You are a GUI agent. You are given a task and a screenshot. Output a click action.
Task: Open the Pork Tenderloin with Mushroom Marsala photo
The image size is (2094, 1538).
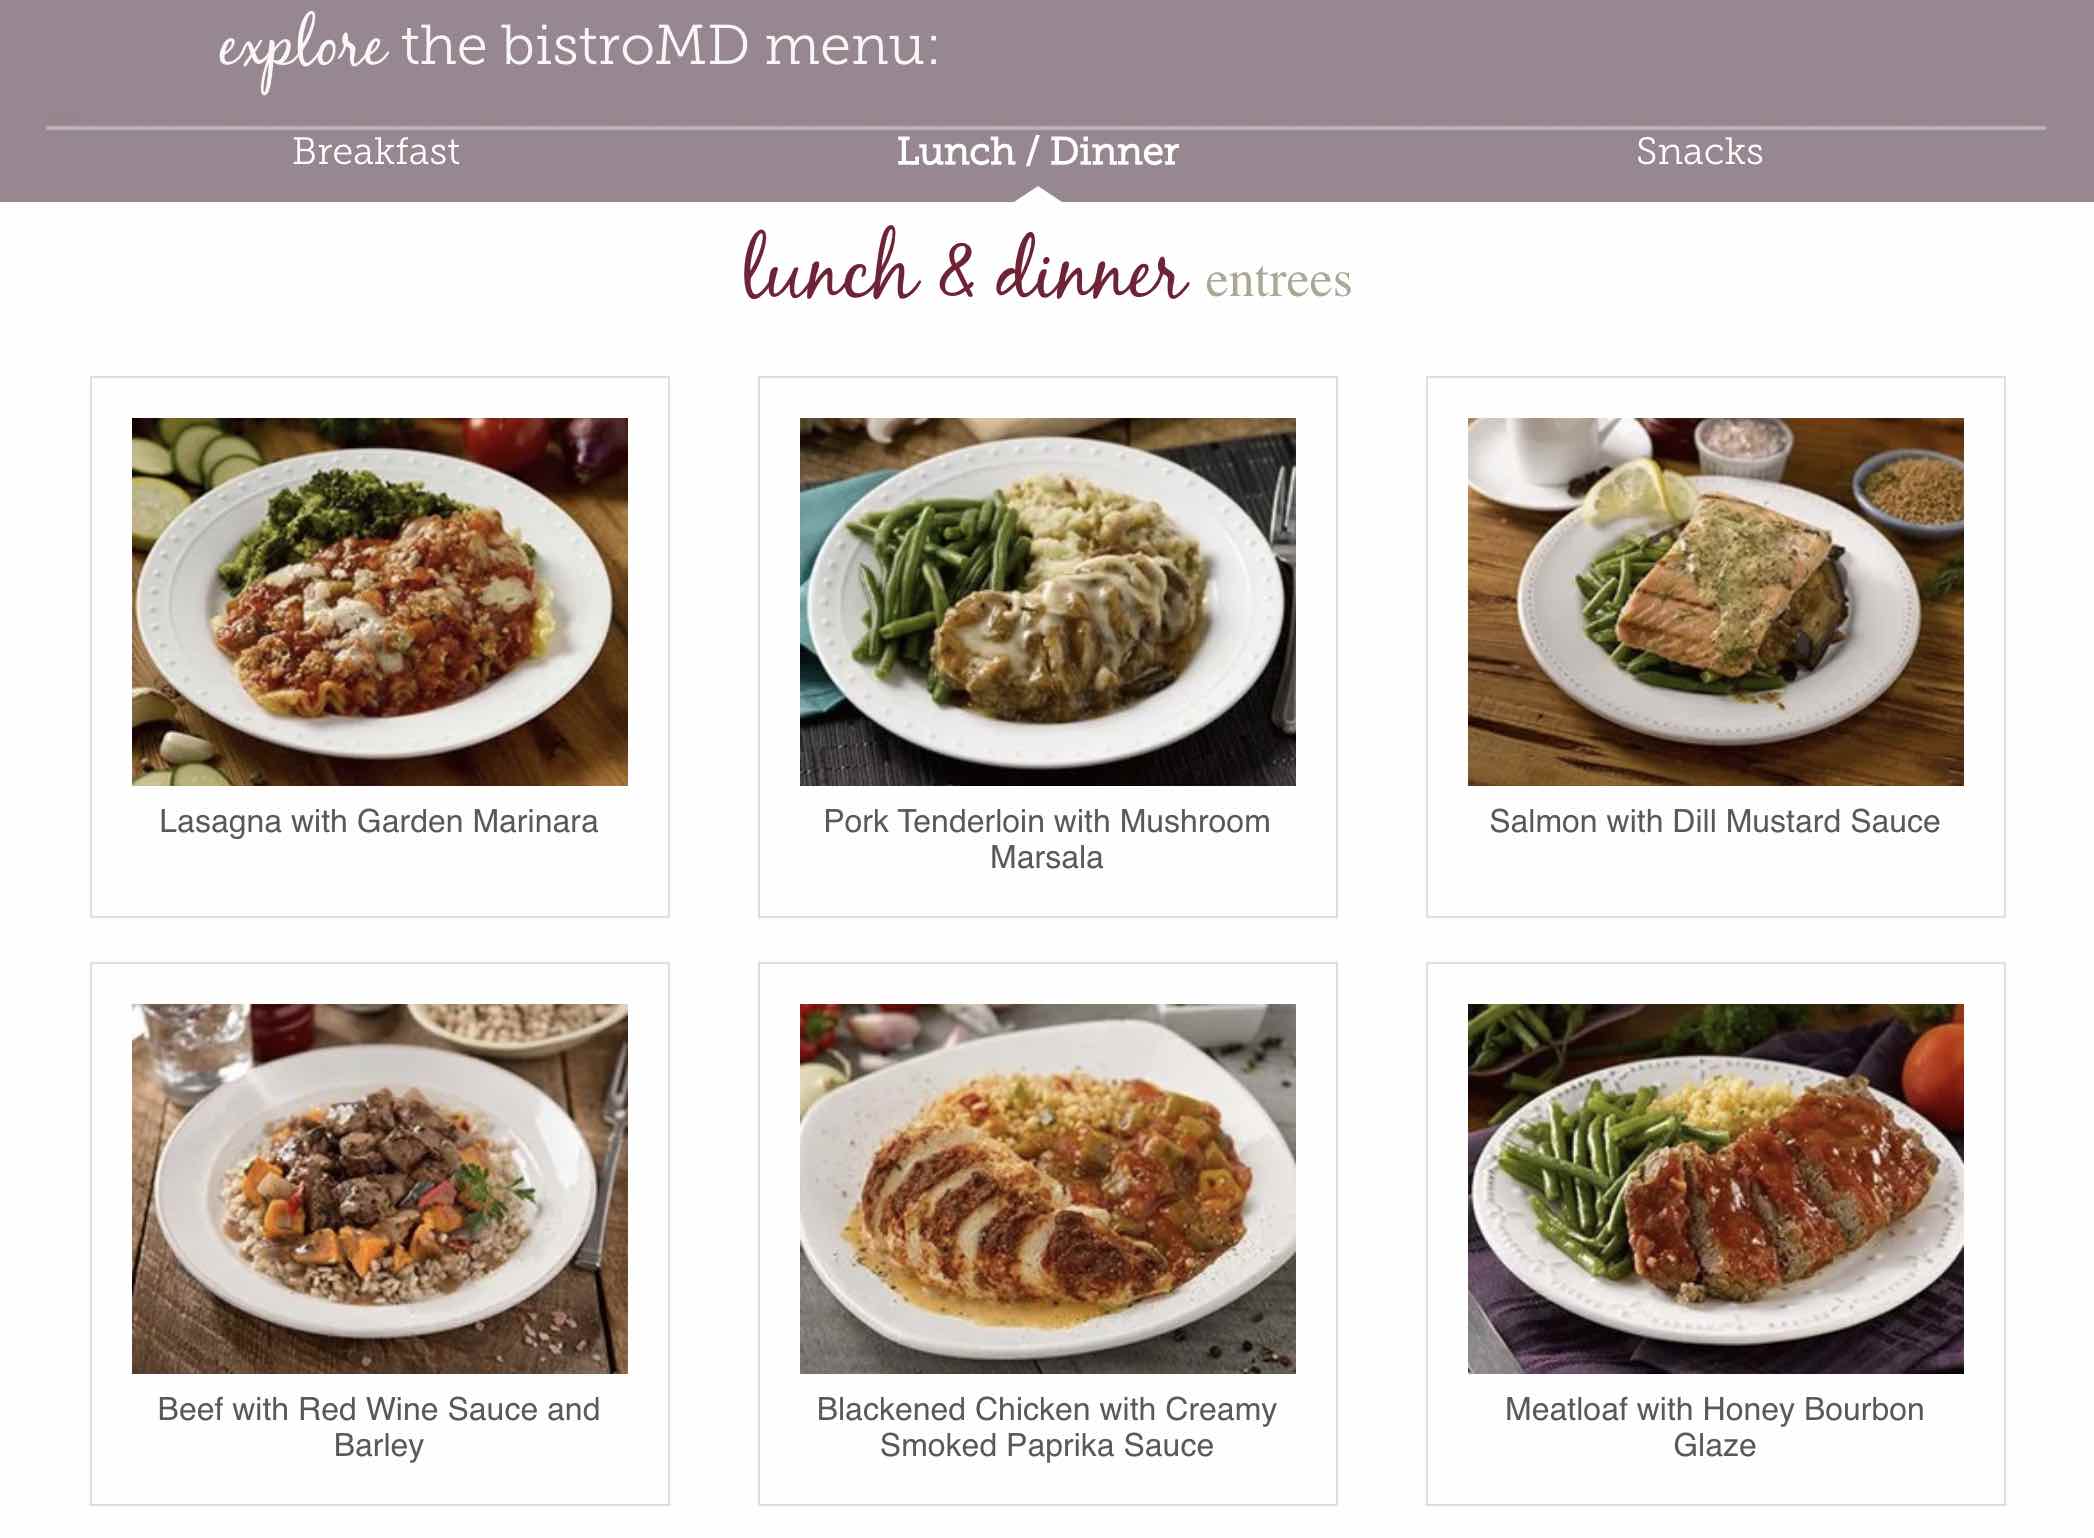click(x=1048, y=601)
